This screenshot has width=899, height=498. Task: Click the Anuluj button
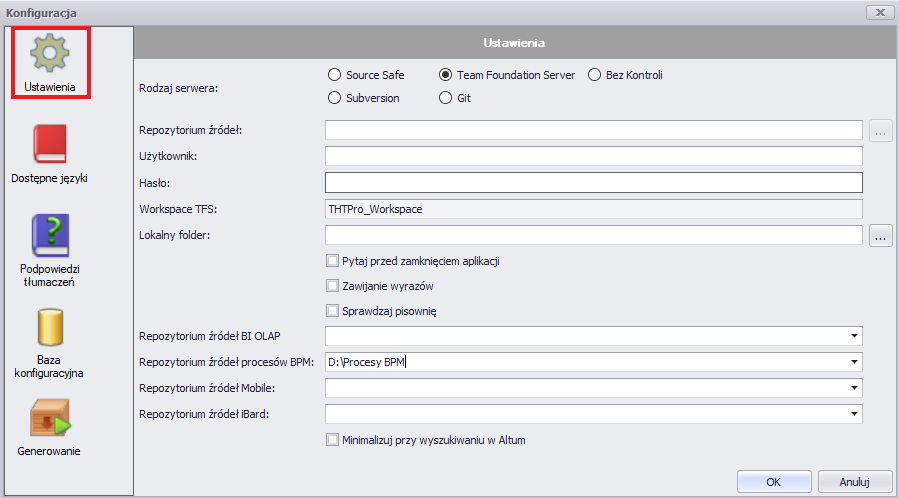(855, 482)
